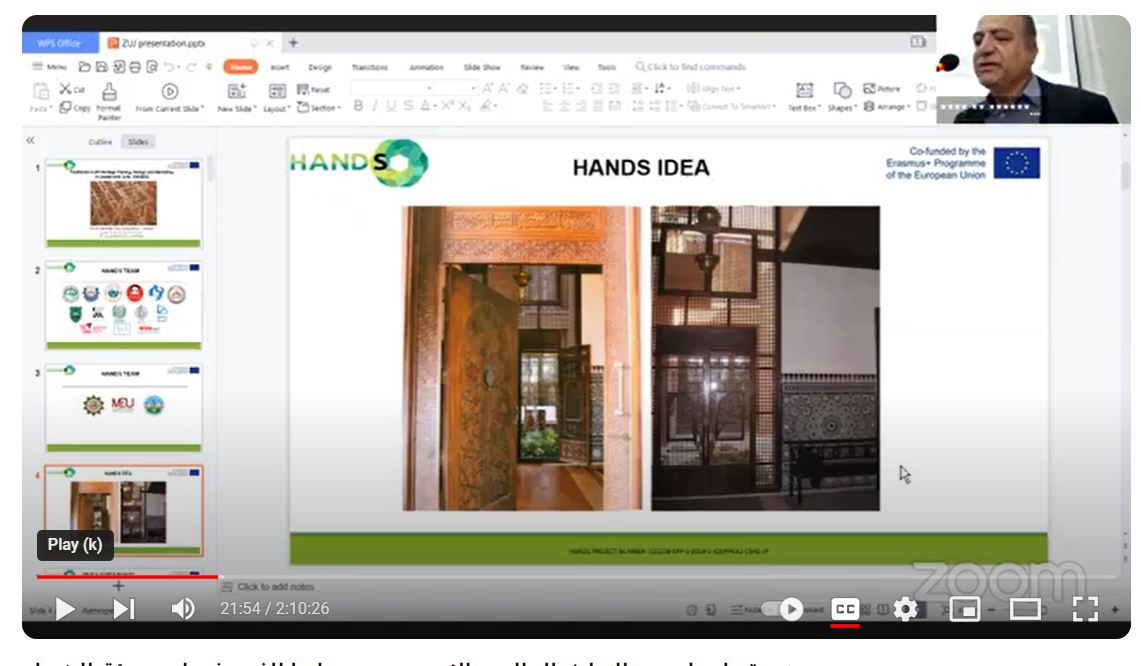Open the Design ribbon tab
Viewport: 1141px width, 666px height.
click(x=319, y=67)
